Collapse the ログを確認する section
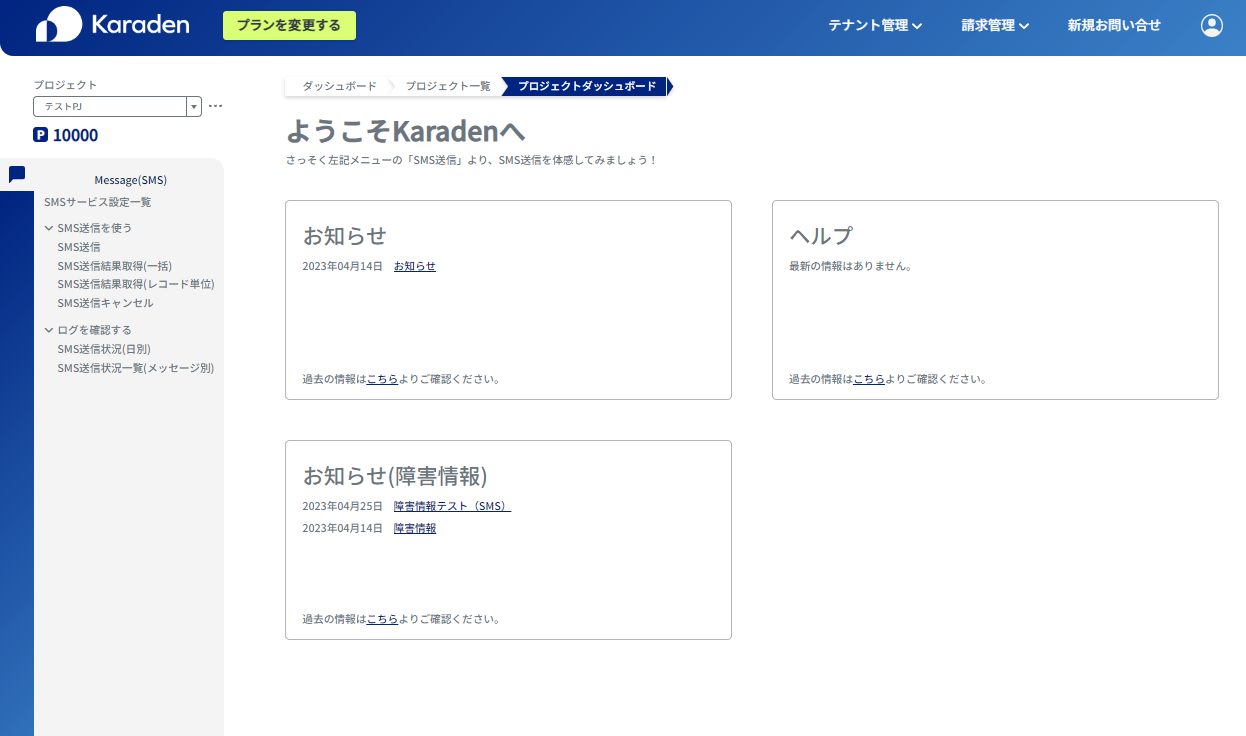This screenshot has height=736, width=1246. click(x=88, y=330)
